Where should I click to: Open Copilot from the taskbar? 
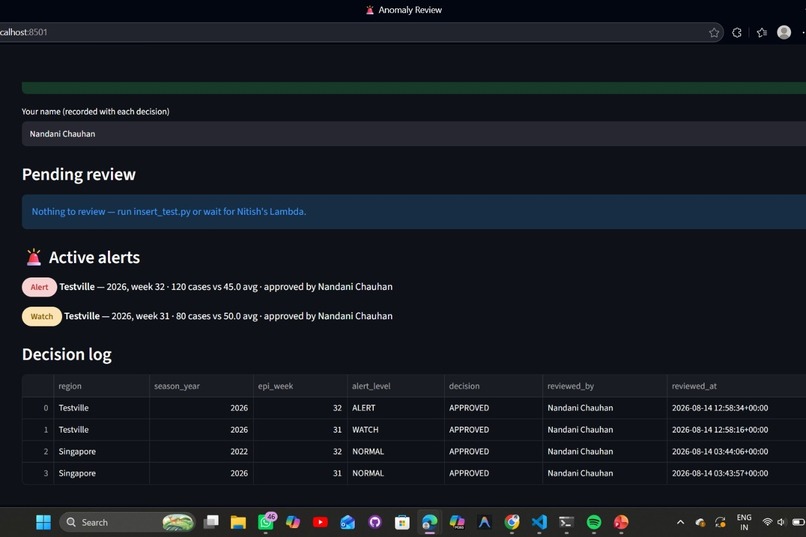(x=293, y=523)
